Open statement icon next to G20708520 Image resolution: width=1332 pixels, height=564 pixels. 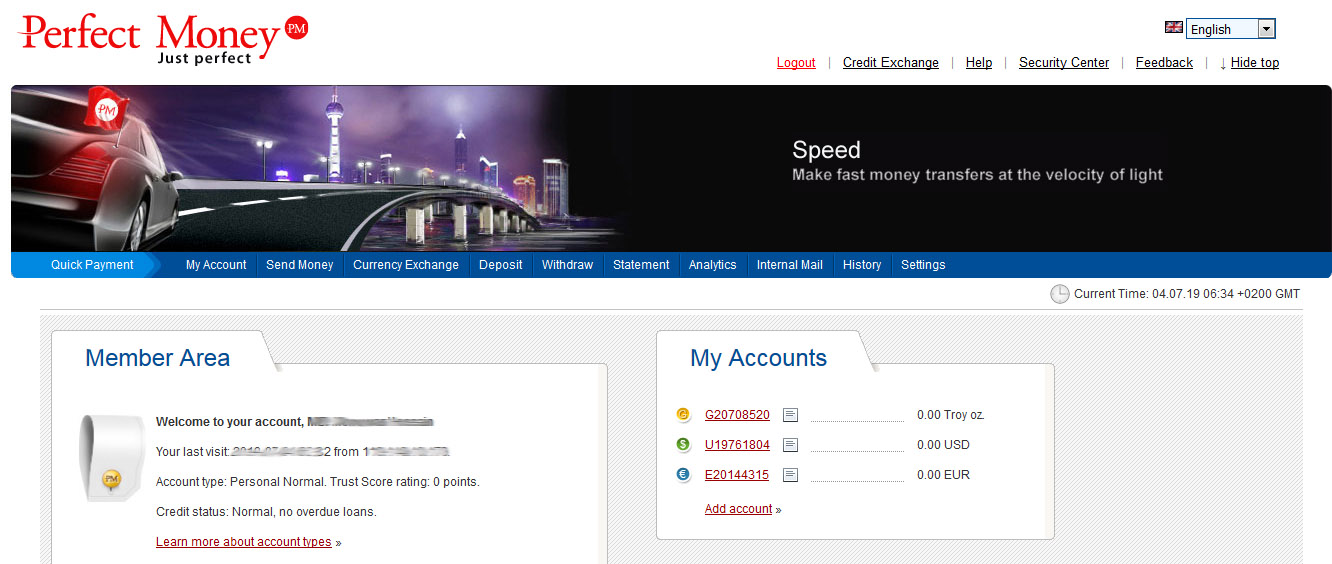point(790,415)
